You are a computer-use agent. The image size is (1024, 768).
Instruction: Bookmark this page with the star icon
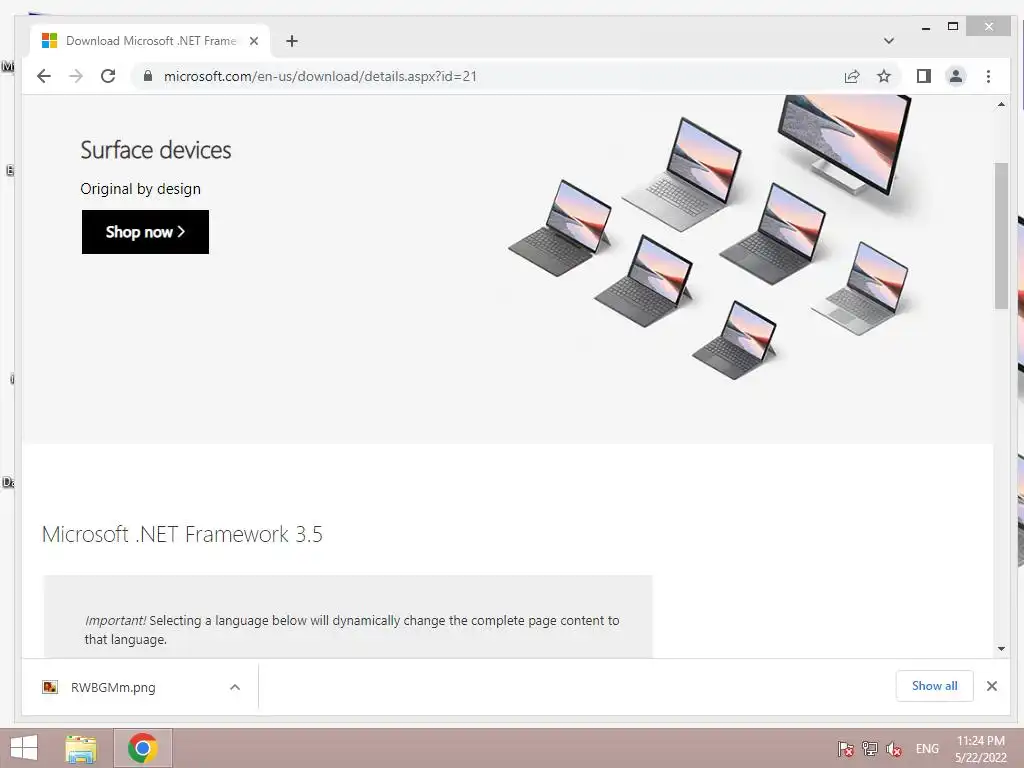pos(884,76)
